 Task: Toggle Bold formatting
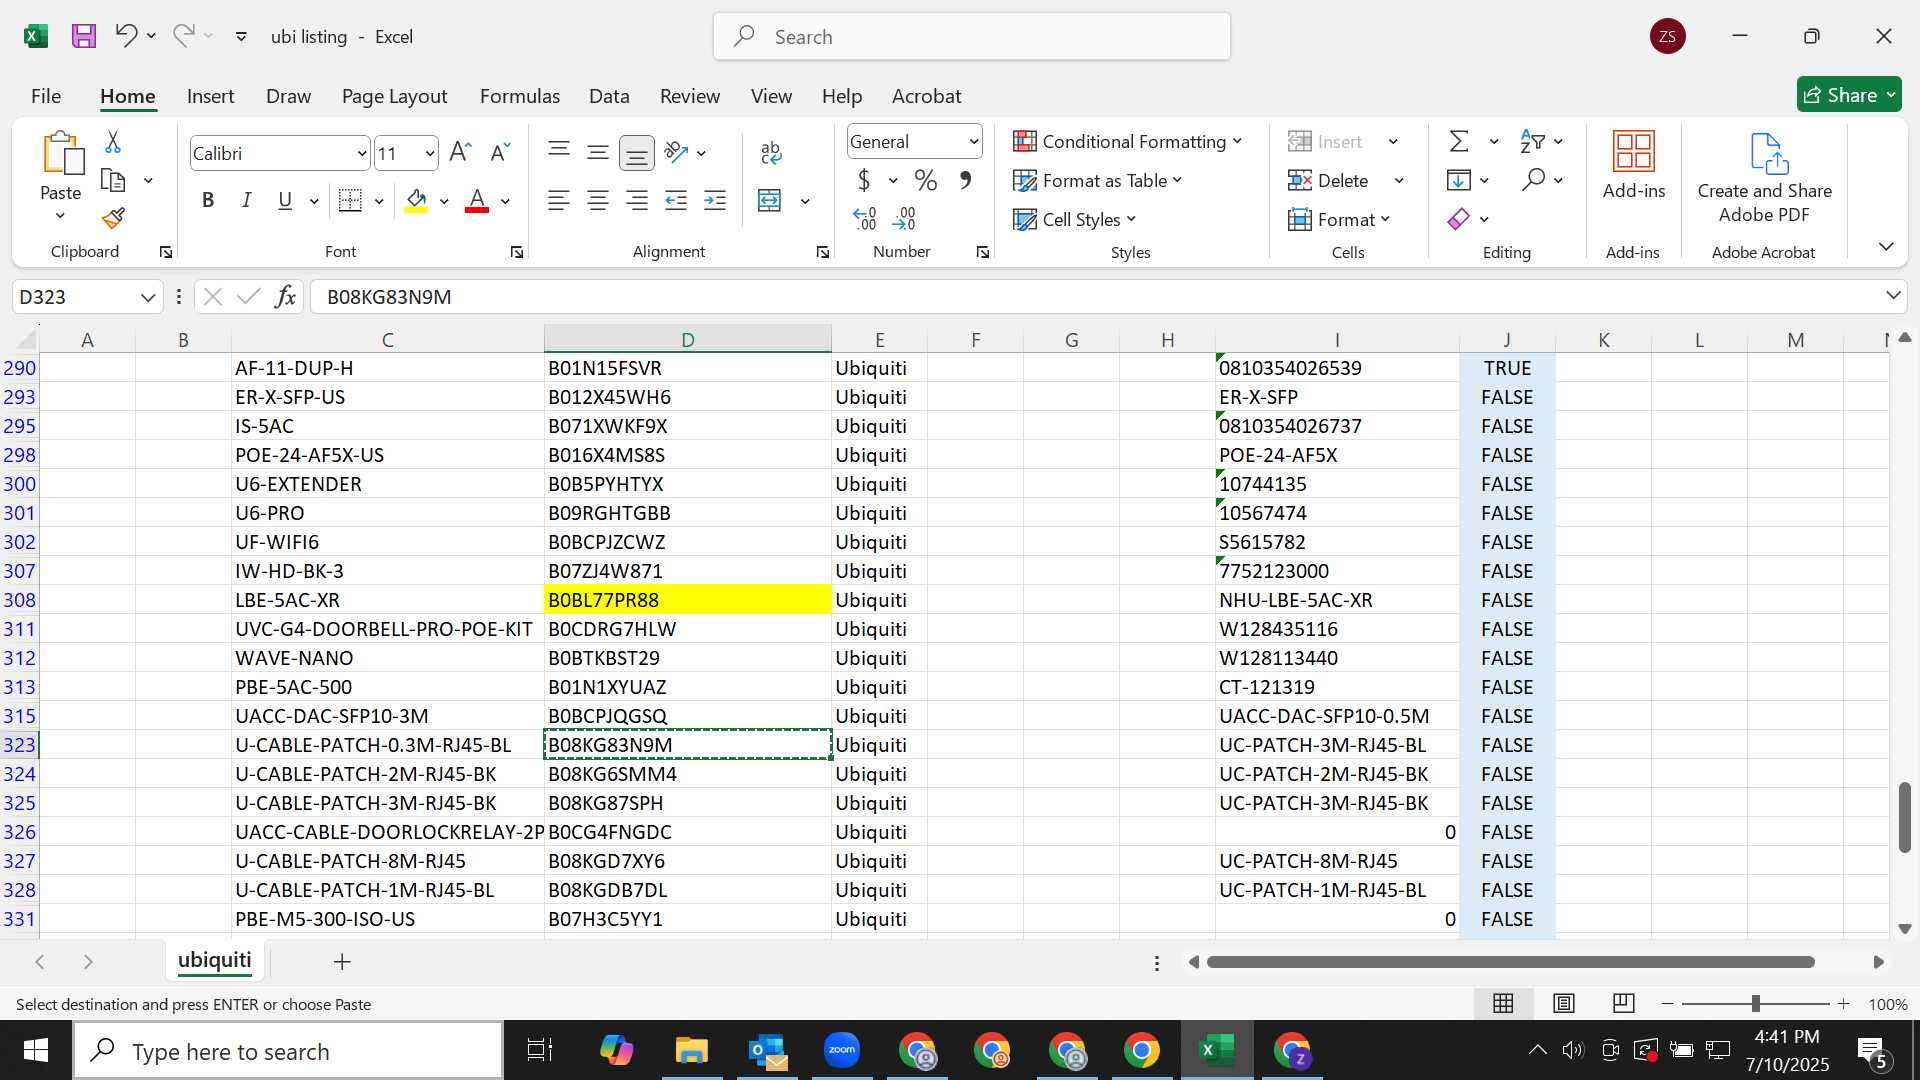[208, 200]
